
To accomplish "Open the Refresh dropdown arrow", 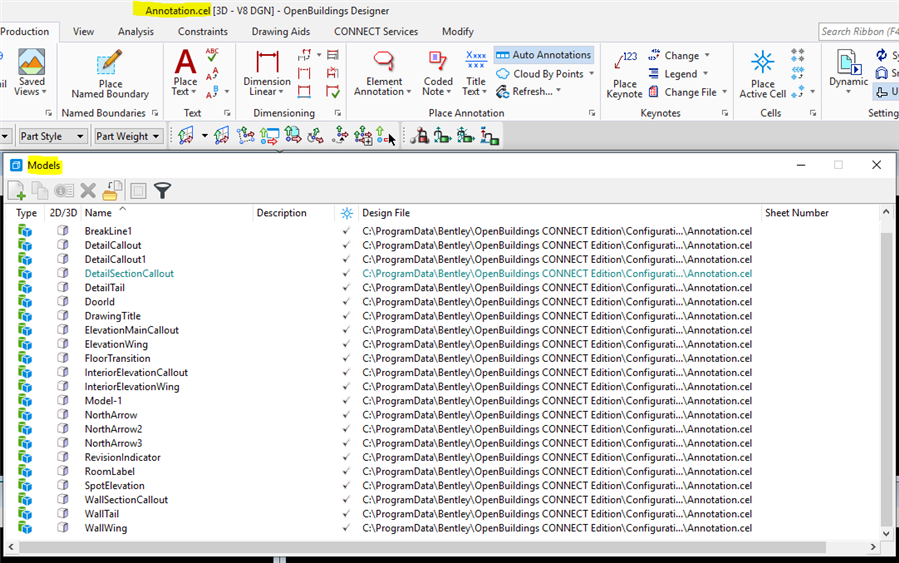I will [558, 91].
